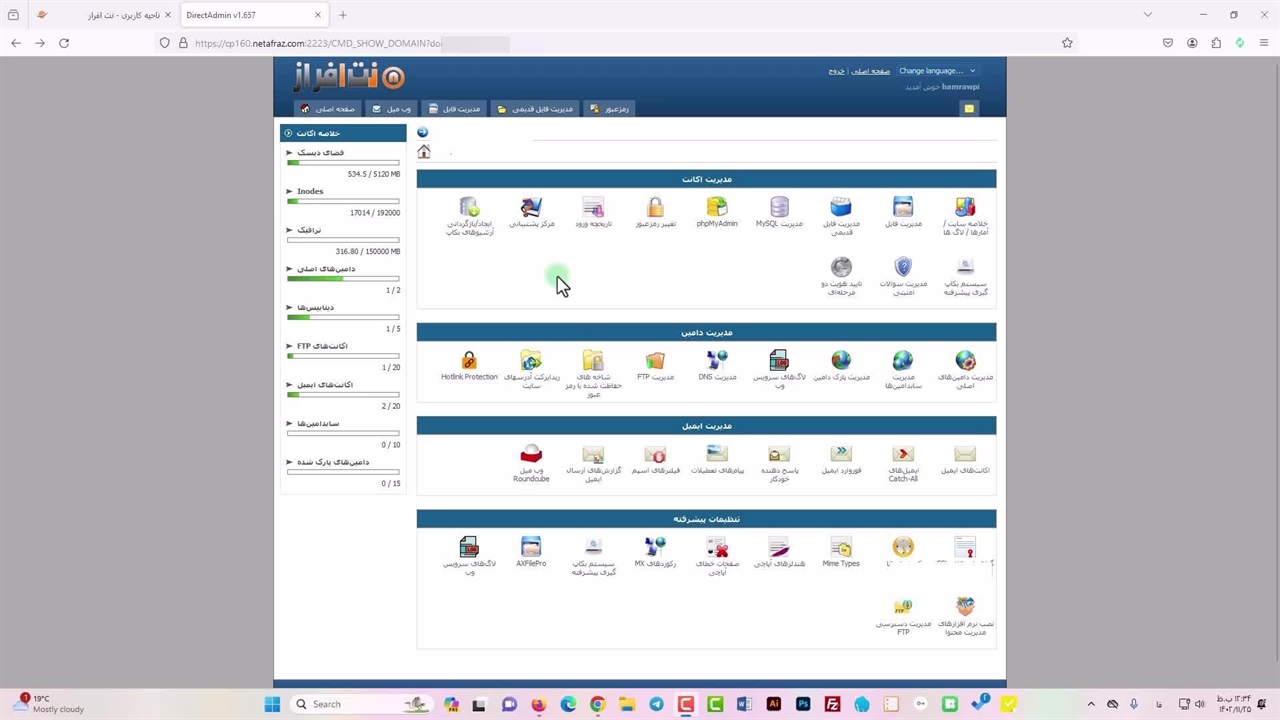Open the AXFilePro icon
The height and width of the screenshot is (720, 1280).
(x=531, y=548)
